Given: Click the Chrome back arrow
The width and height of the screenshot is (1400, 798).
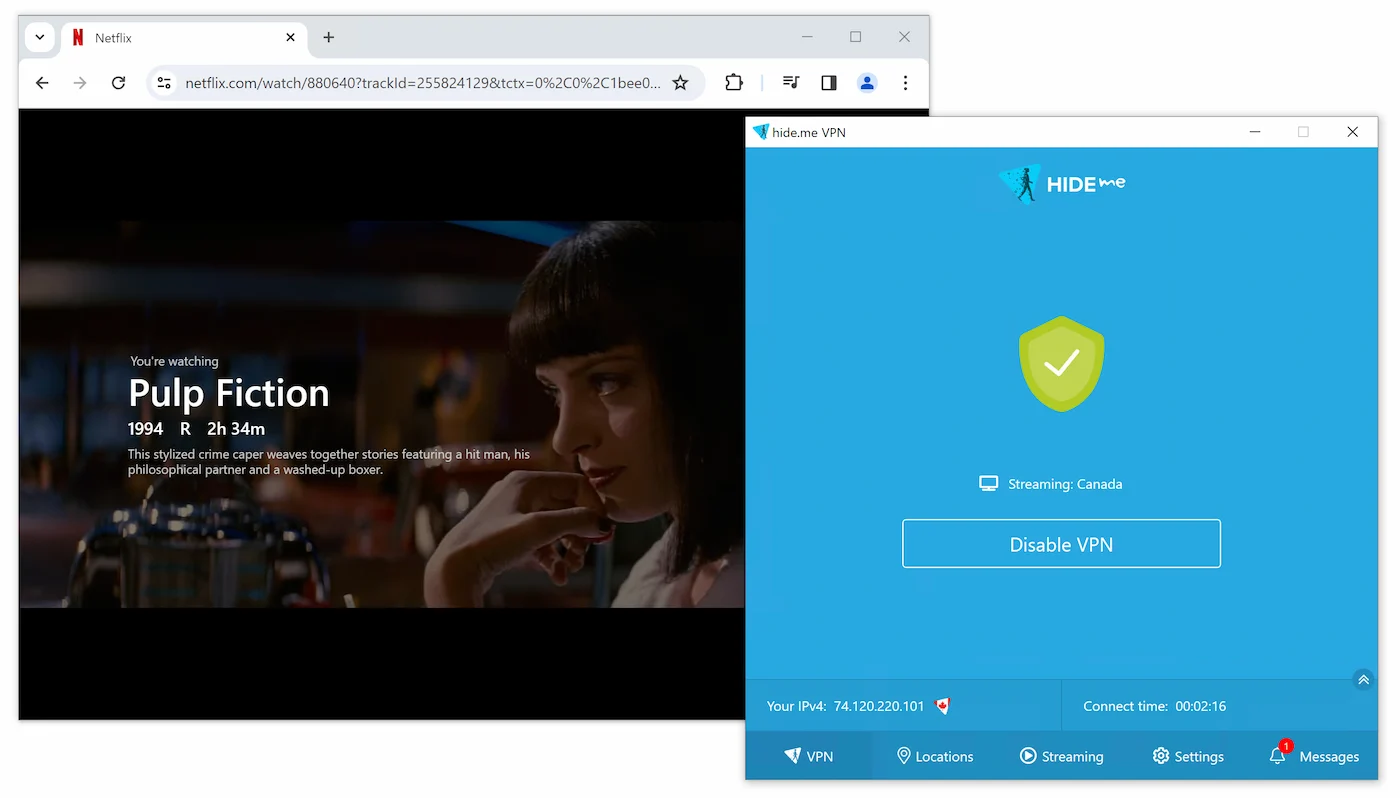Looking at the screenshot, I should [42, 83].
